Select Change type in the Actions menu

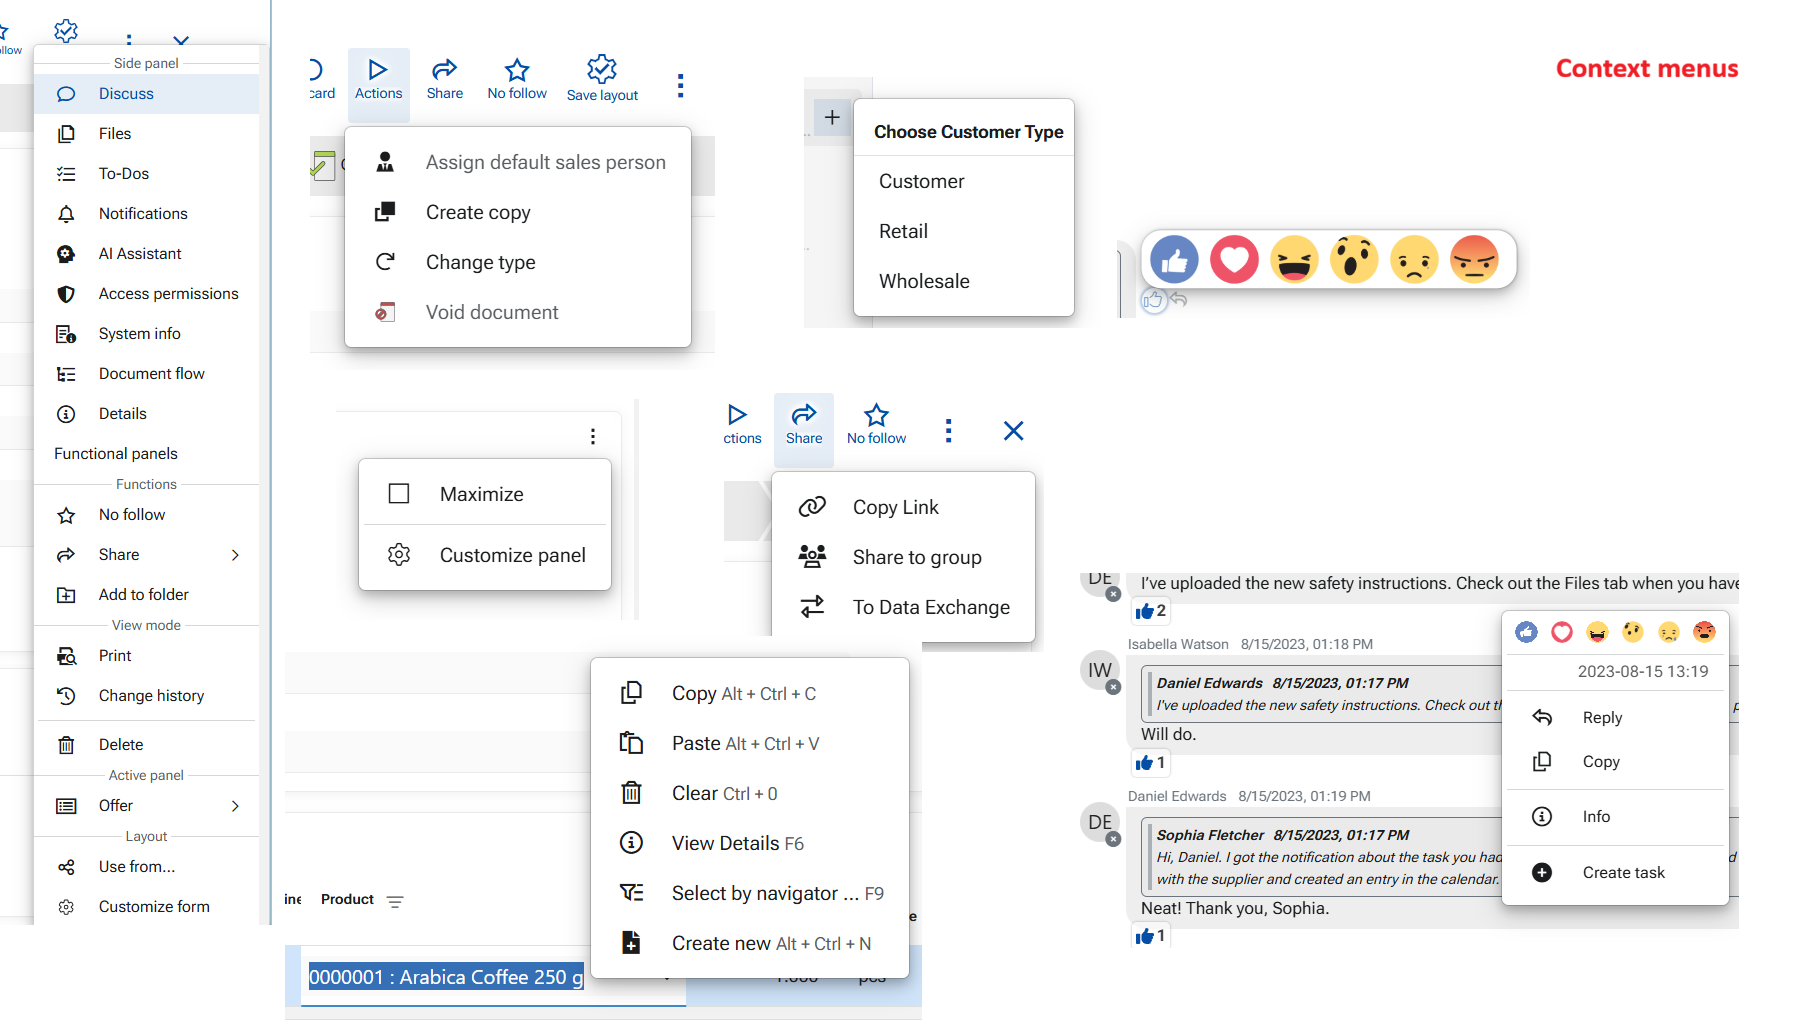518,262
